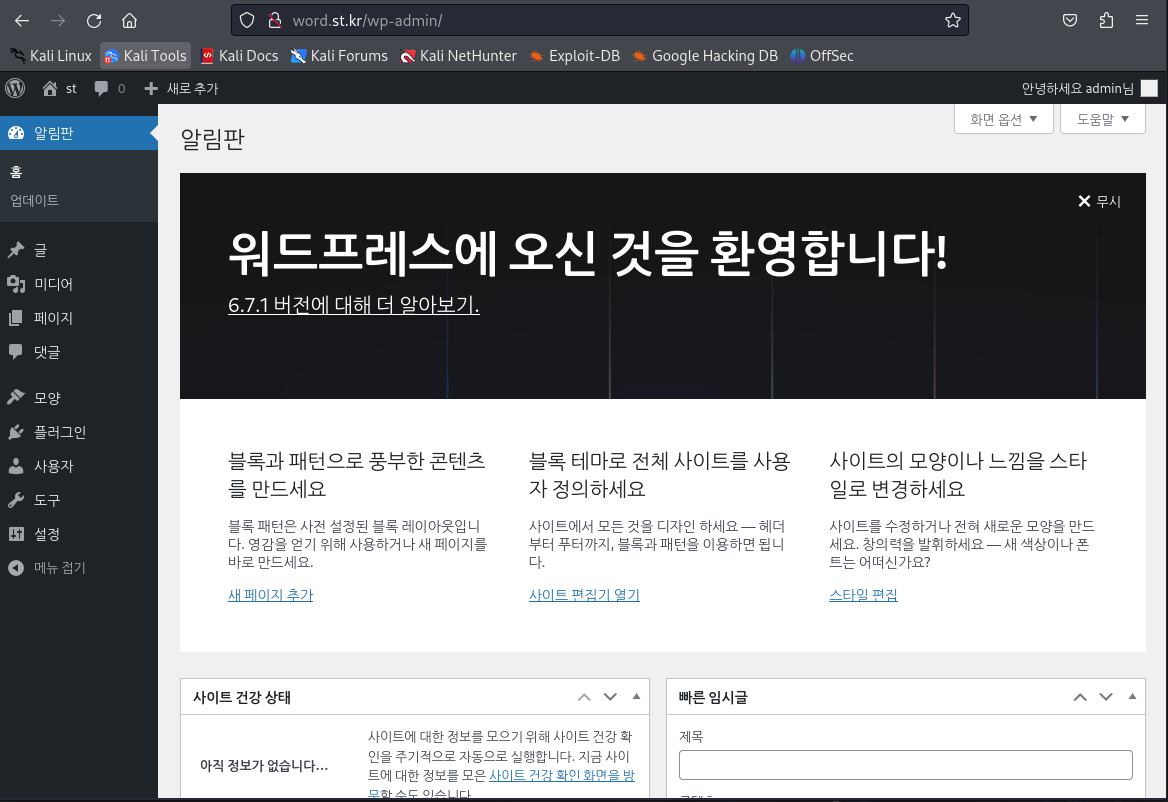Open comments bubble in admin bar
Image resolution: width=1168 pixels, height=802 pixels.
coord(110,89)
